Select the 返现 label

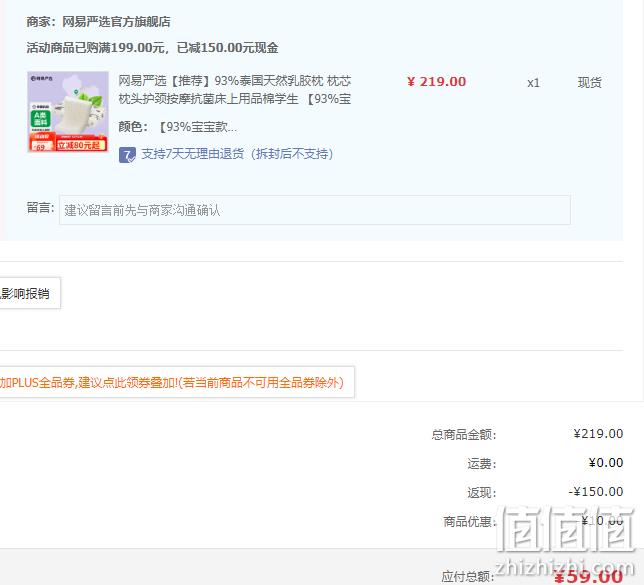coord(482,493)
